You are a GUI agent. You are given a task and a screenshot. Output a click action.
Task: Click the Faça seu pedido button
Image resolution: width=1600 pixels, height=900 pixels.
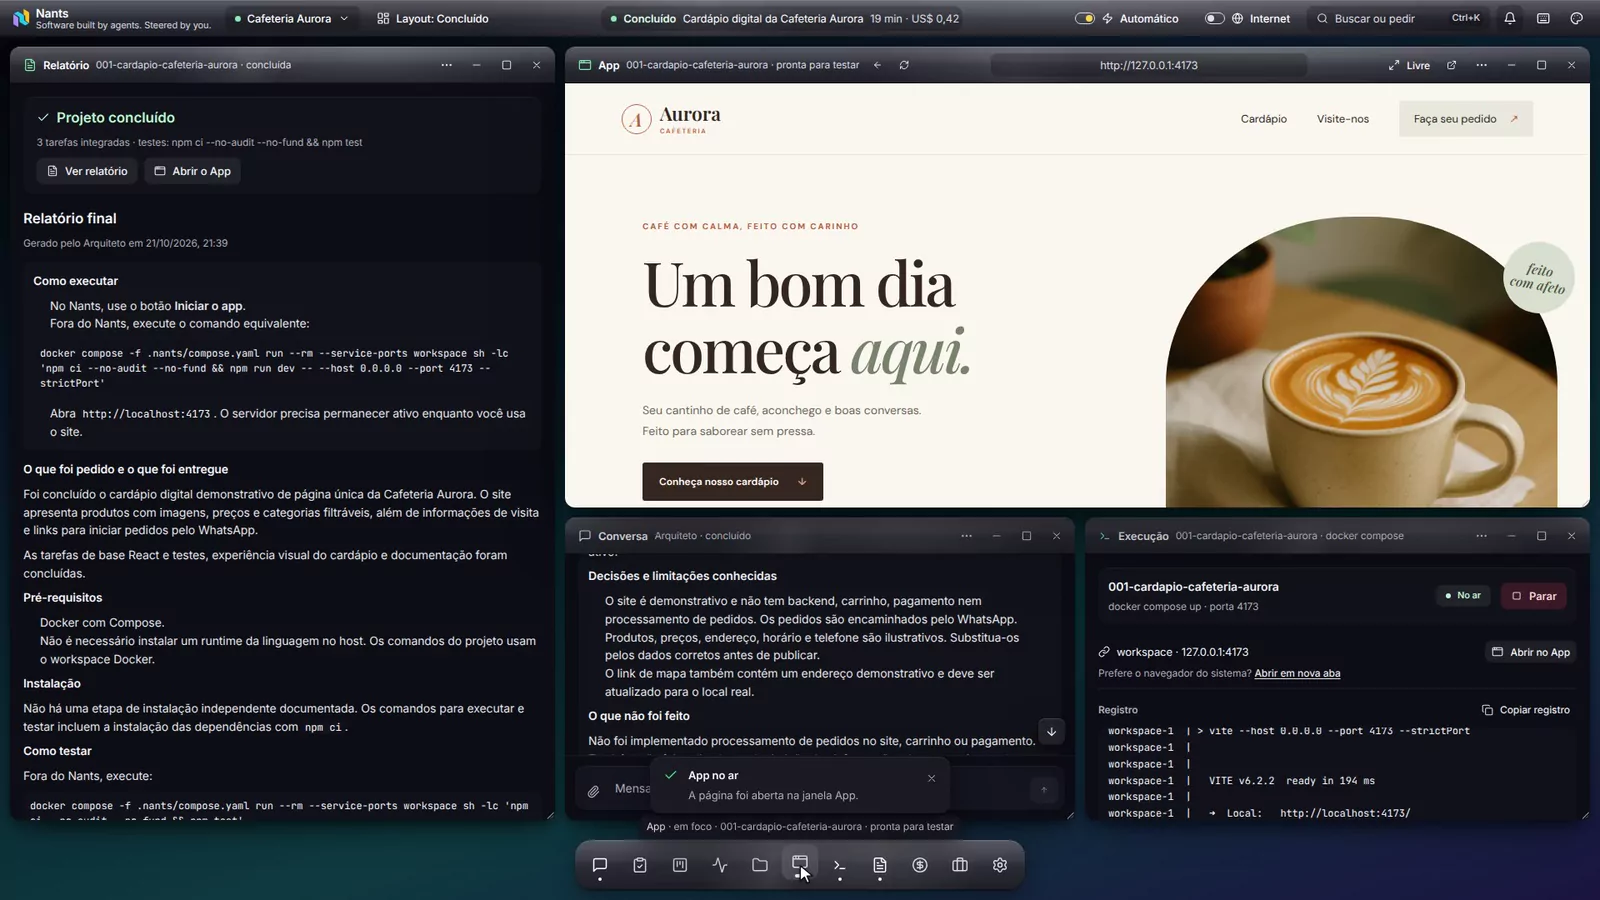(1466, 119)
